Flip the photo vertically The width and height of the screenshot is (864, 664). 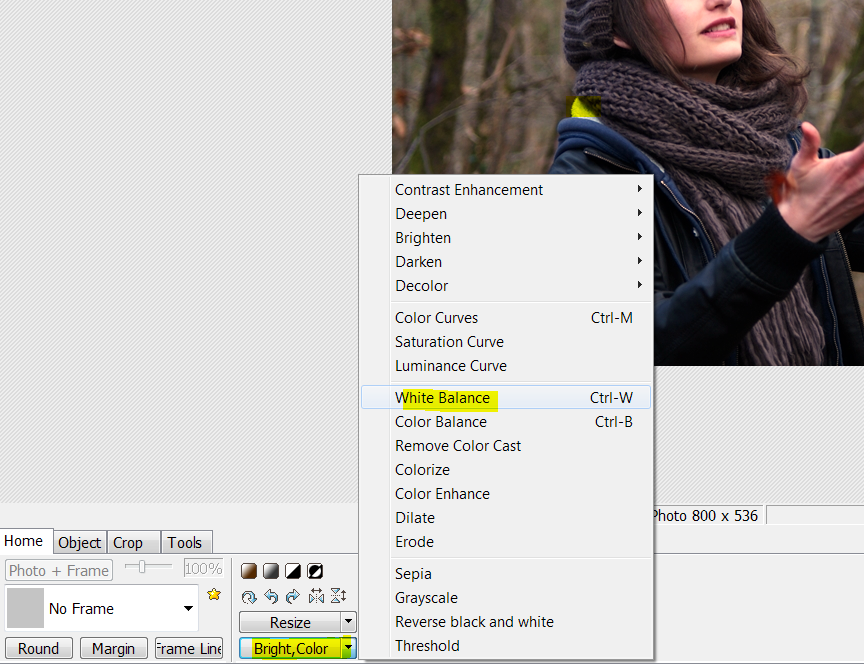(x=338, y=596)
